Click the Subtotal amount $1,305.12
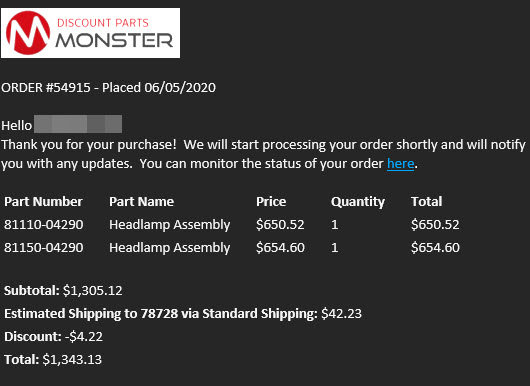Screen dimensions: 530x386 coord(93,291)
